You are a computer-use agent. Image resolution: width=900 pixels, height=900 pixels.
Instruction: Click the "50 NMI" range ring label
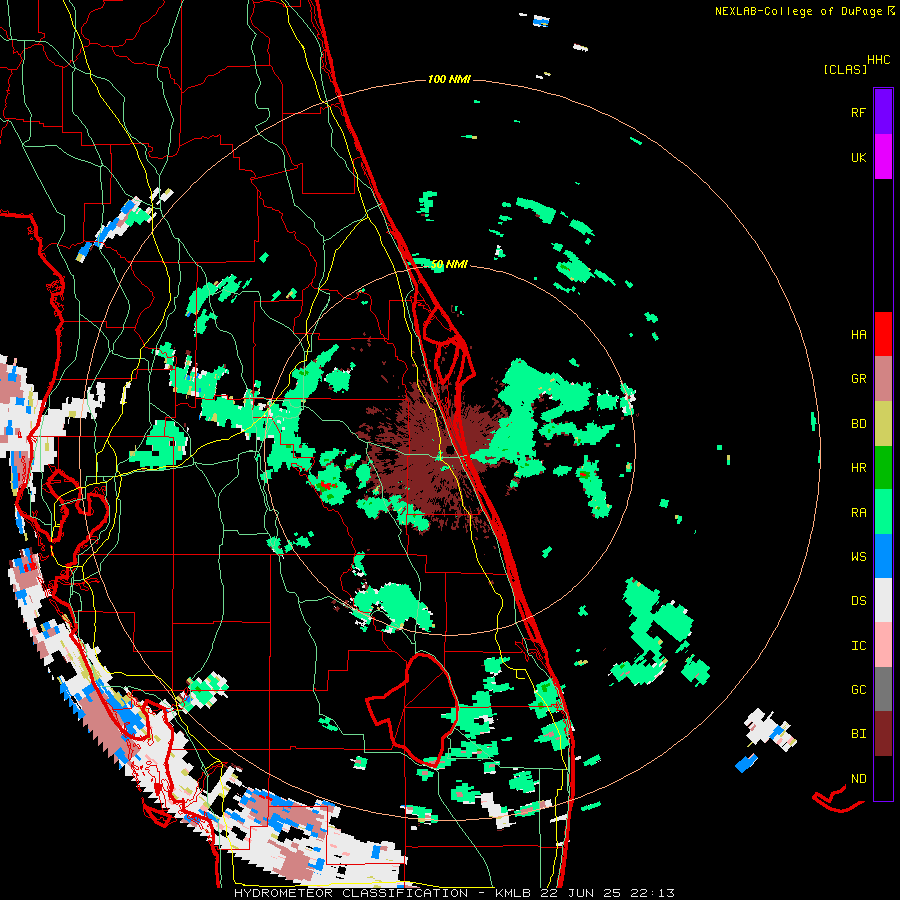(449, 265)
